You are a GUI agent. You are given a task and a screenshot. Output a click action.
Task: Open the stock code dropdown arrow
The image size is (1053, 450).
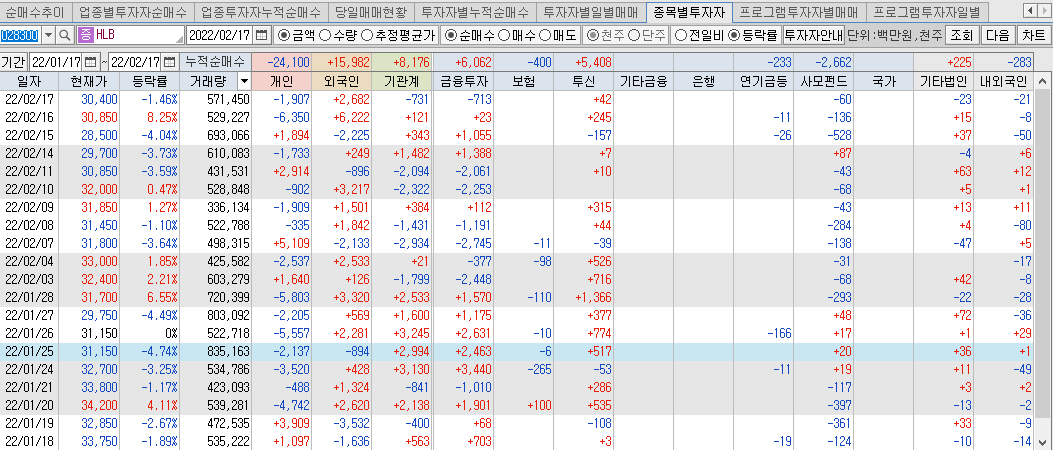tap(49, 35)
